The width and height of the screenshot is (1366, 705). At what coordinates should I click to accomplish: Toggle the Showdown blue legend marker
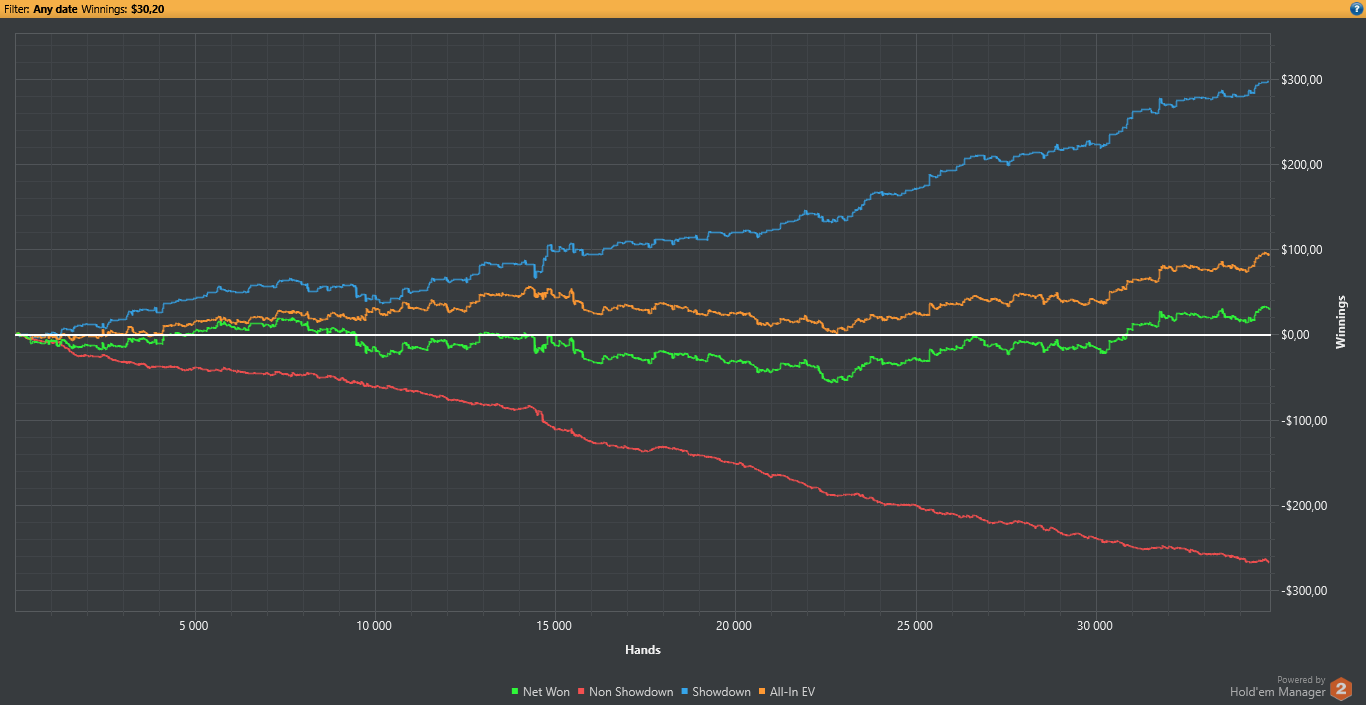tap(685, 692)
